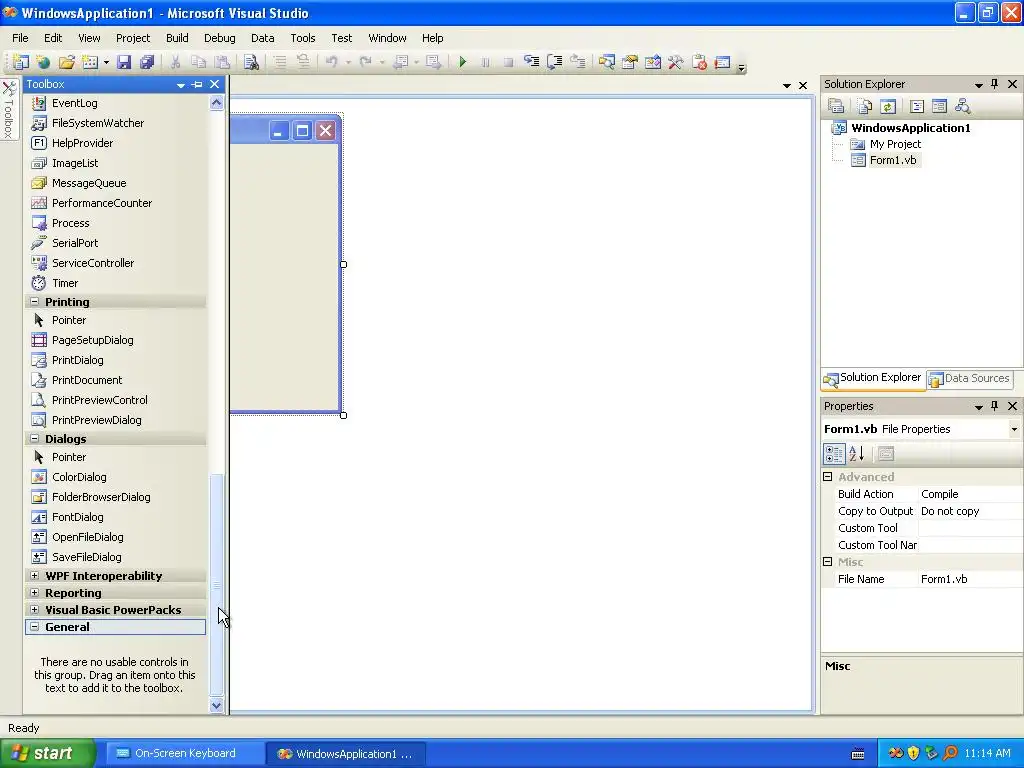Screen dimensions: 1024x768
Task: Start debugging with the green play icon
Action: click(x=462, y=62)
